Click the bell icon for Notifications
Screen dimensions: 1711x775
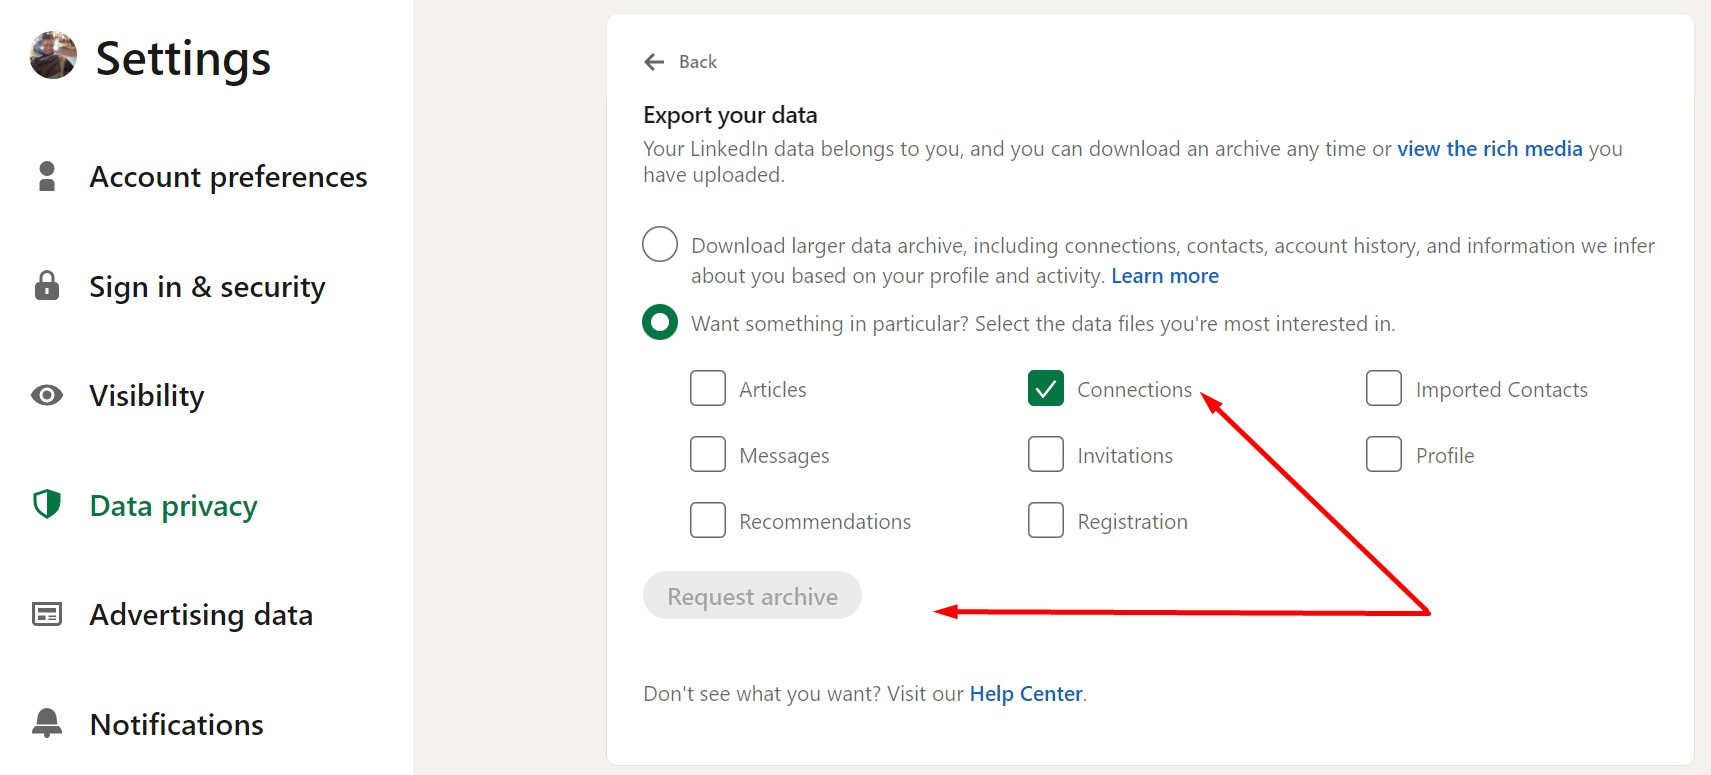pyautogui.click(x=47, y=723)
